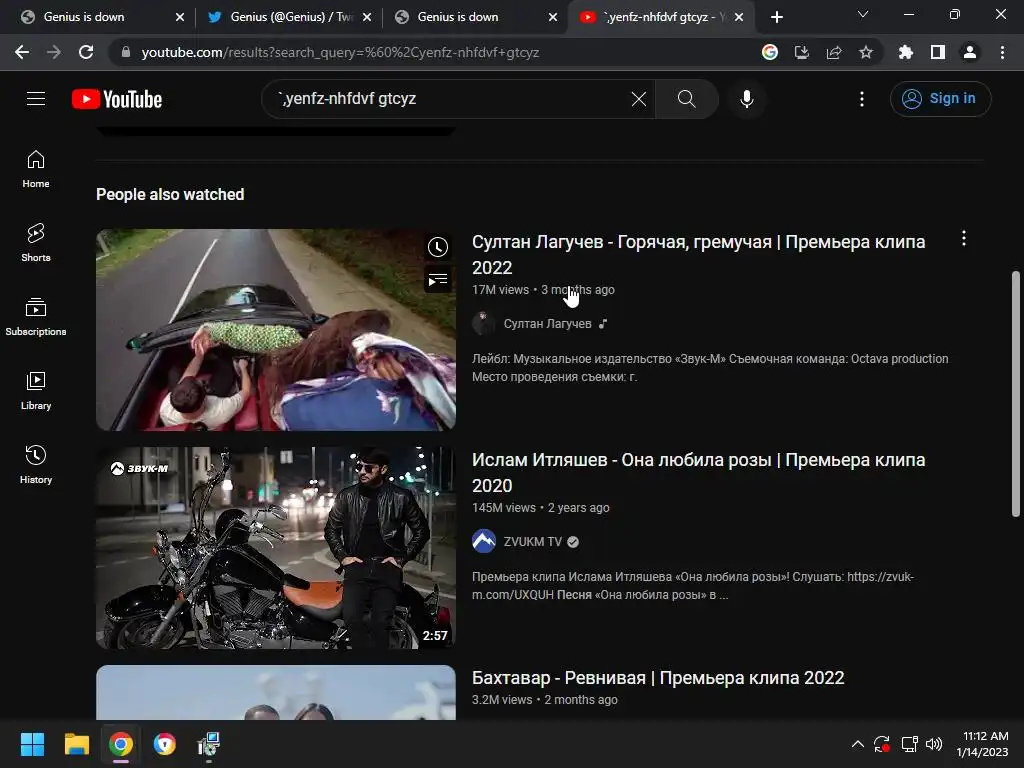Open browser Extensions puzzle icon
The image size is (1024, 768).
[x=905, y=52]
